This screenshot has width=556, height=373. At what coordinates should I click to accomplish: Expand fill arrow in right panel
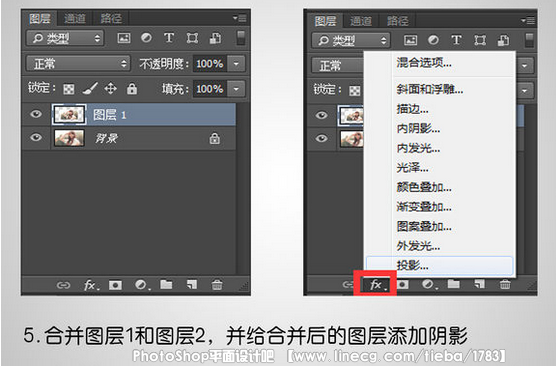[x=525, y=90]
